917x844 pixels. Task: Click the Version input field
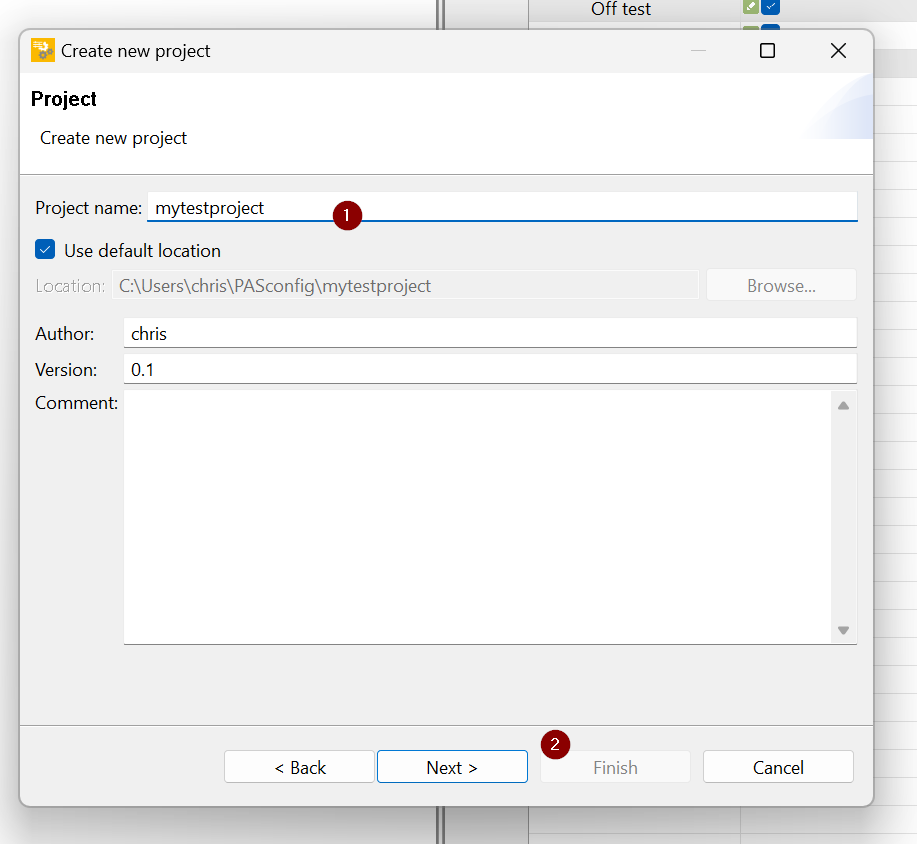pyautogui.click(x=490, y=369)
